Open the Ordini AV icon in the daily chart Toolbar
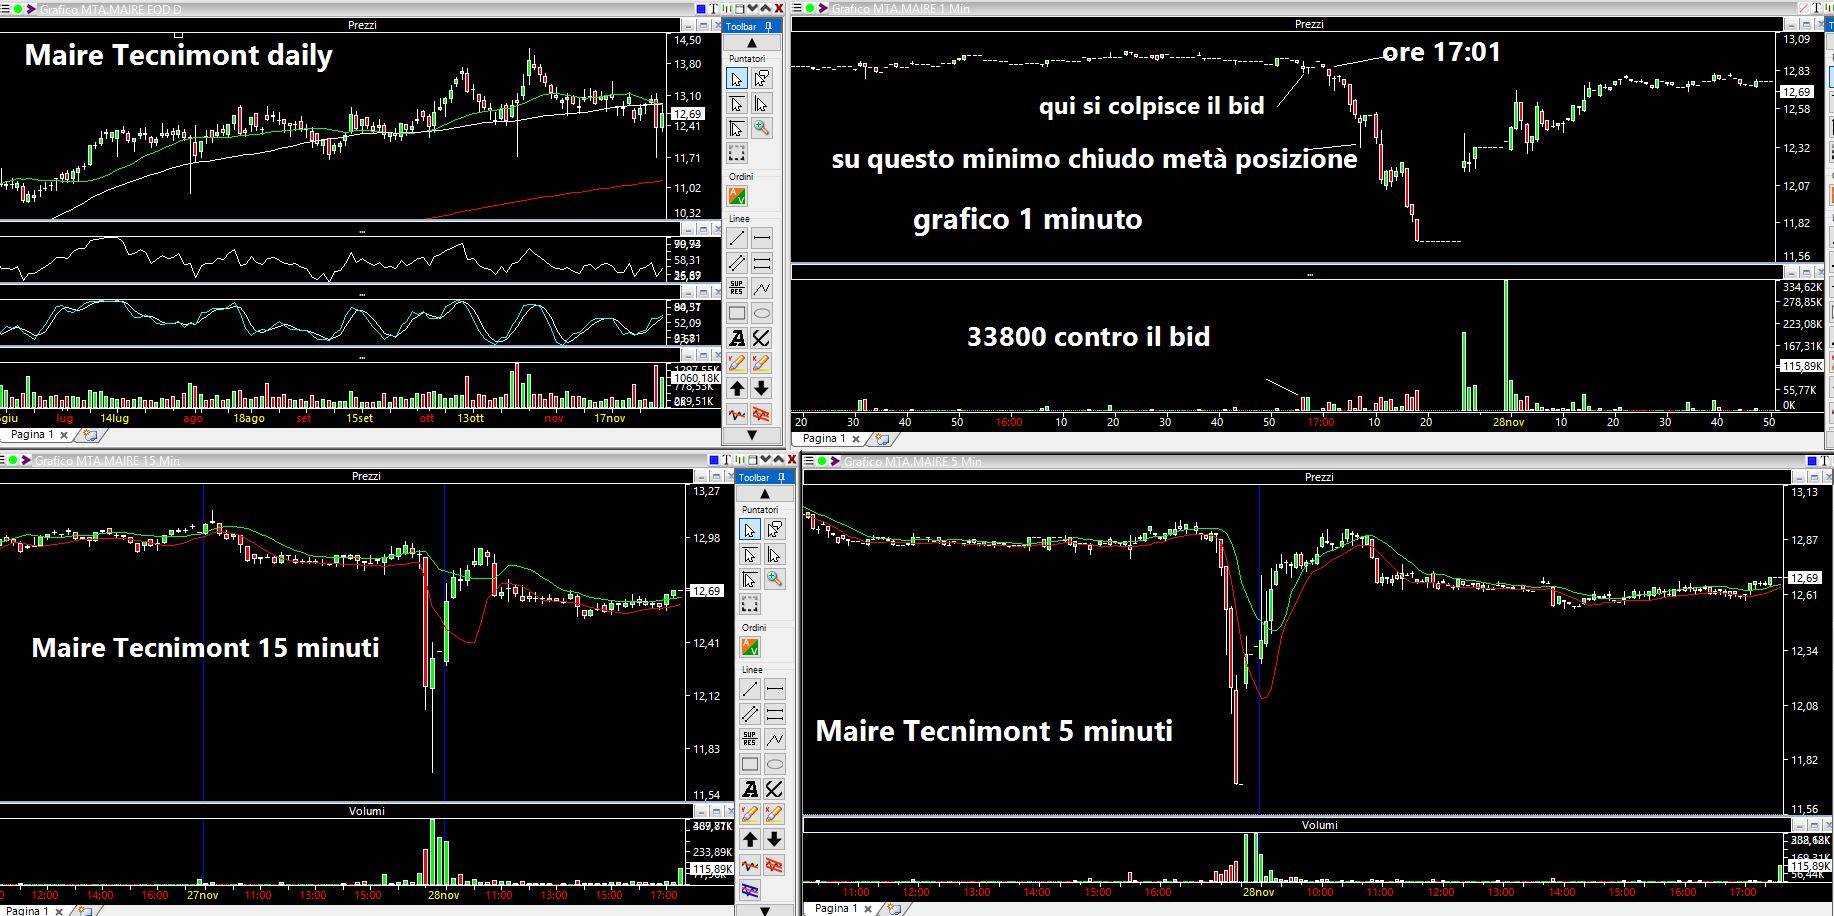1834x916 pixels. (x=737, y=196)
